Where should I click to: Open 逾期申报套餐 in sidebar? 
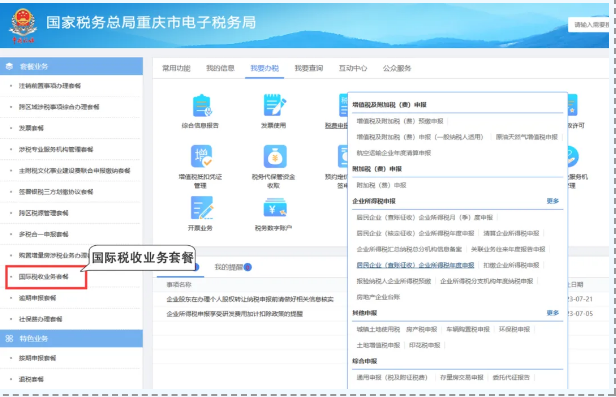click(37, 298)
